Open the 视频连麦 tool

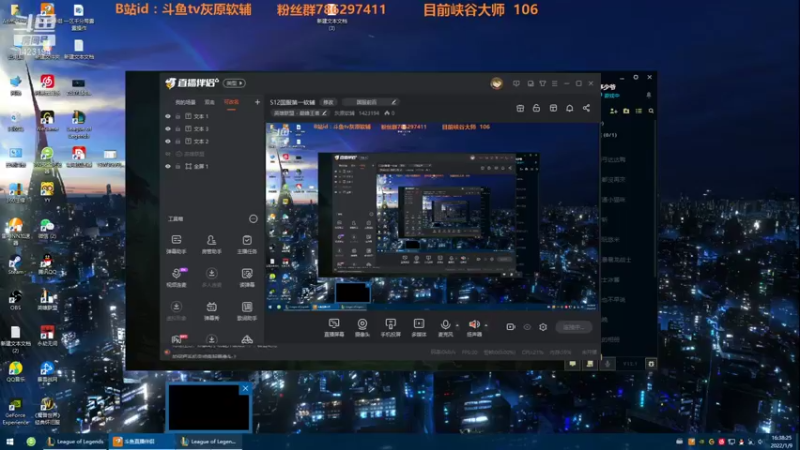tap(176, 277)
